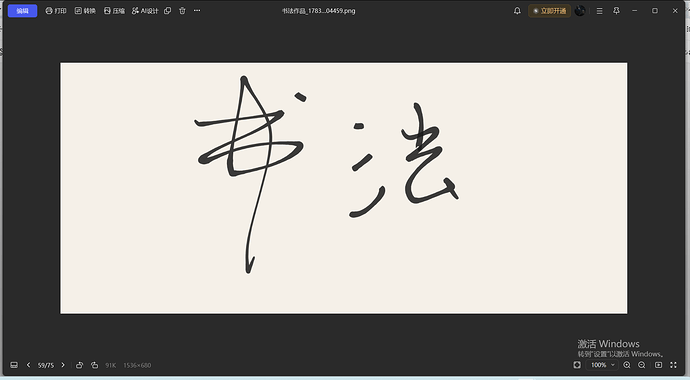Go to the previous image
This screenshot has height=380, width=690.
pyautogui.click(x=29, y=365)
